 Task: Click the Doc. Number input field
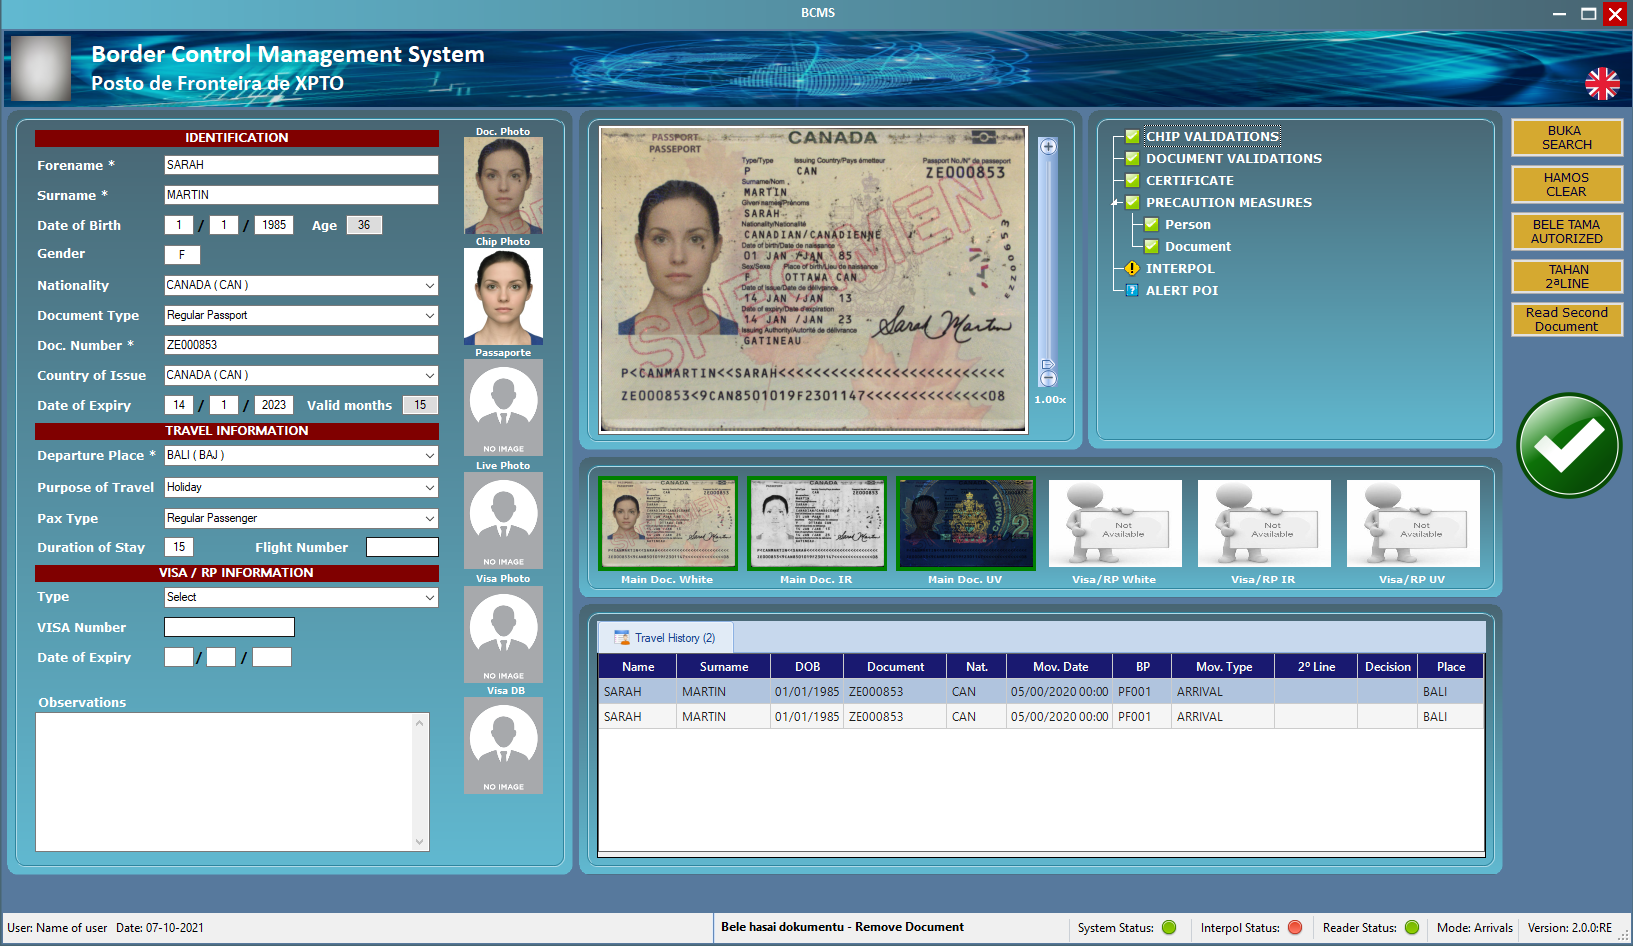[x=301, y=345]
